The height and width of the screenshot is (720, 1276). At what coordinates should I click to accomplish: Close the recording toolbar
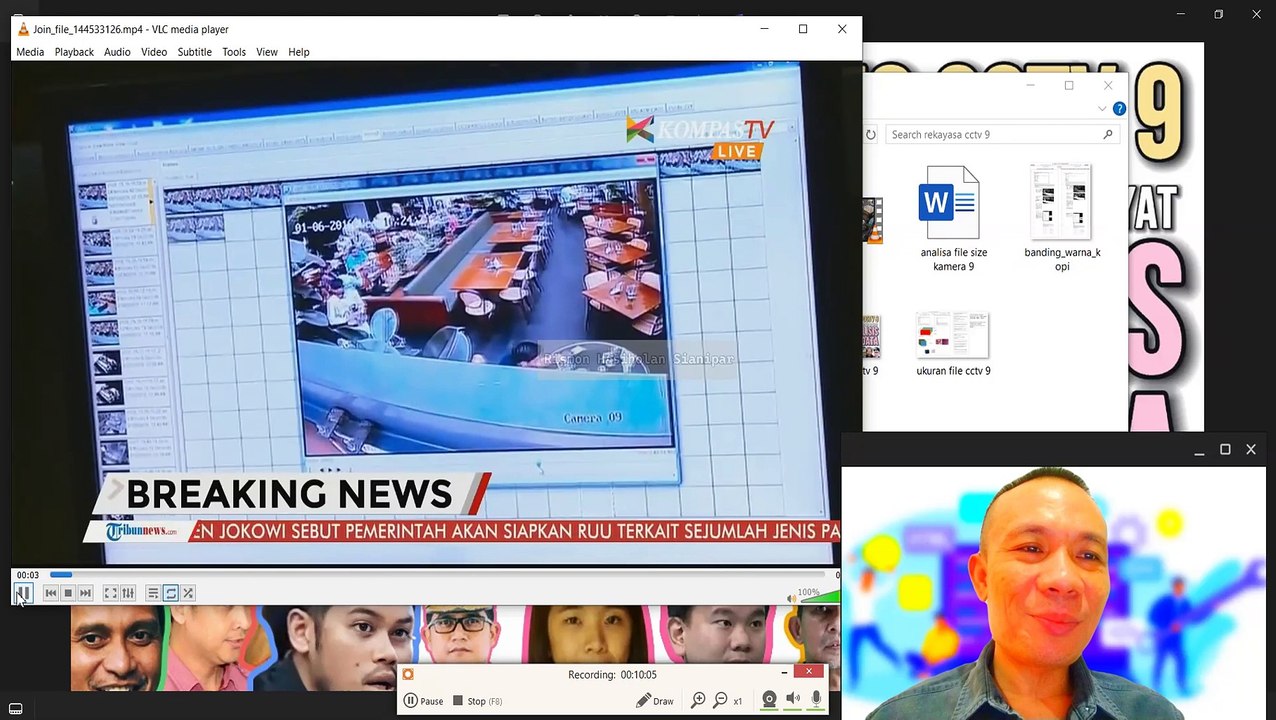809,671
